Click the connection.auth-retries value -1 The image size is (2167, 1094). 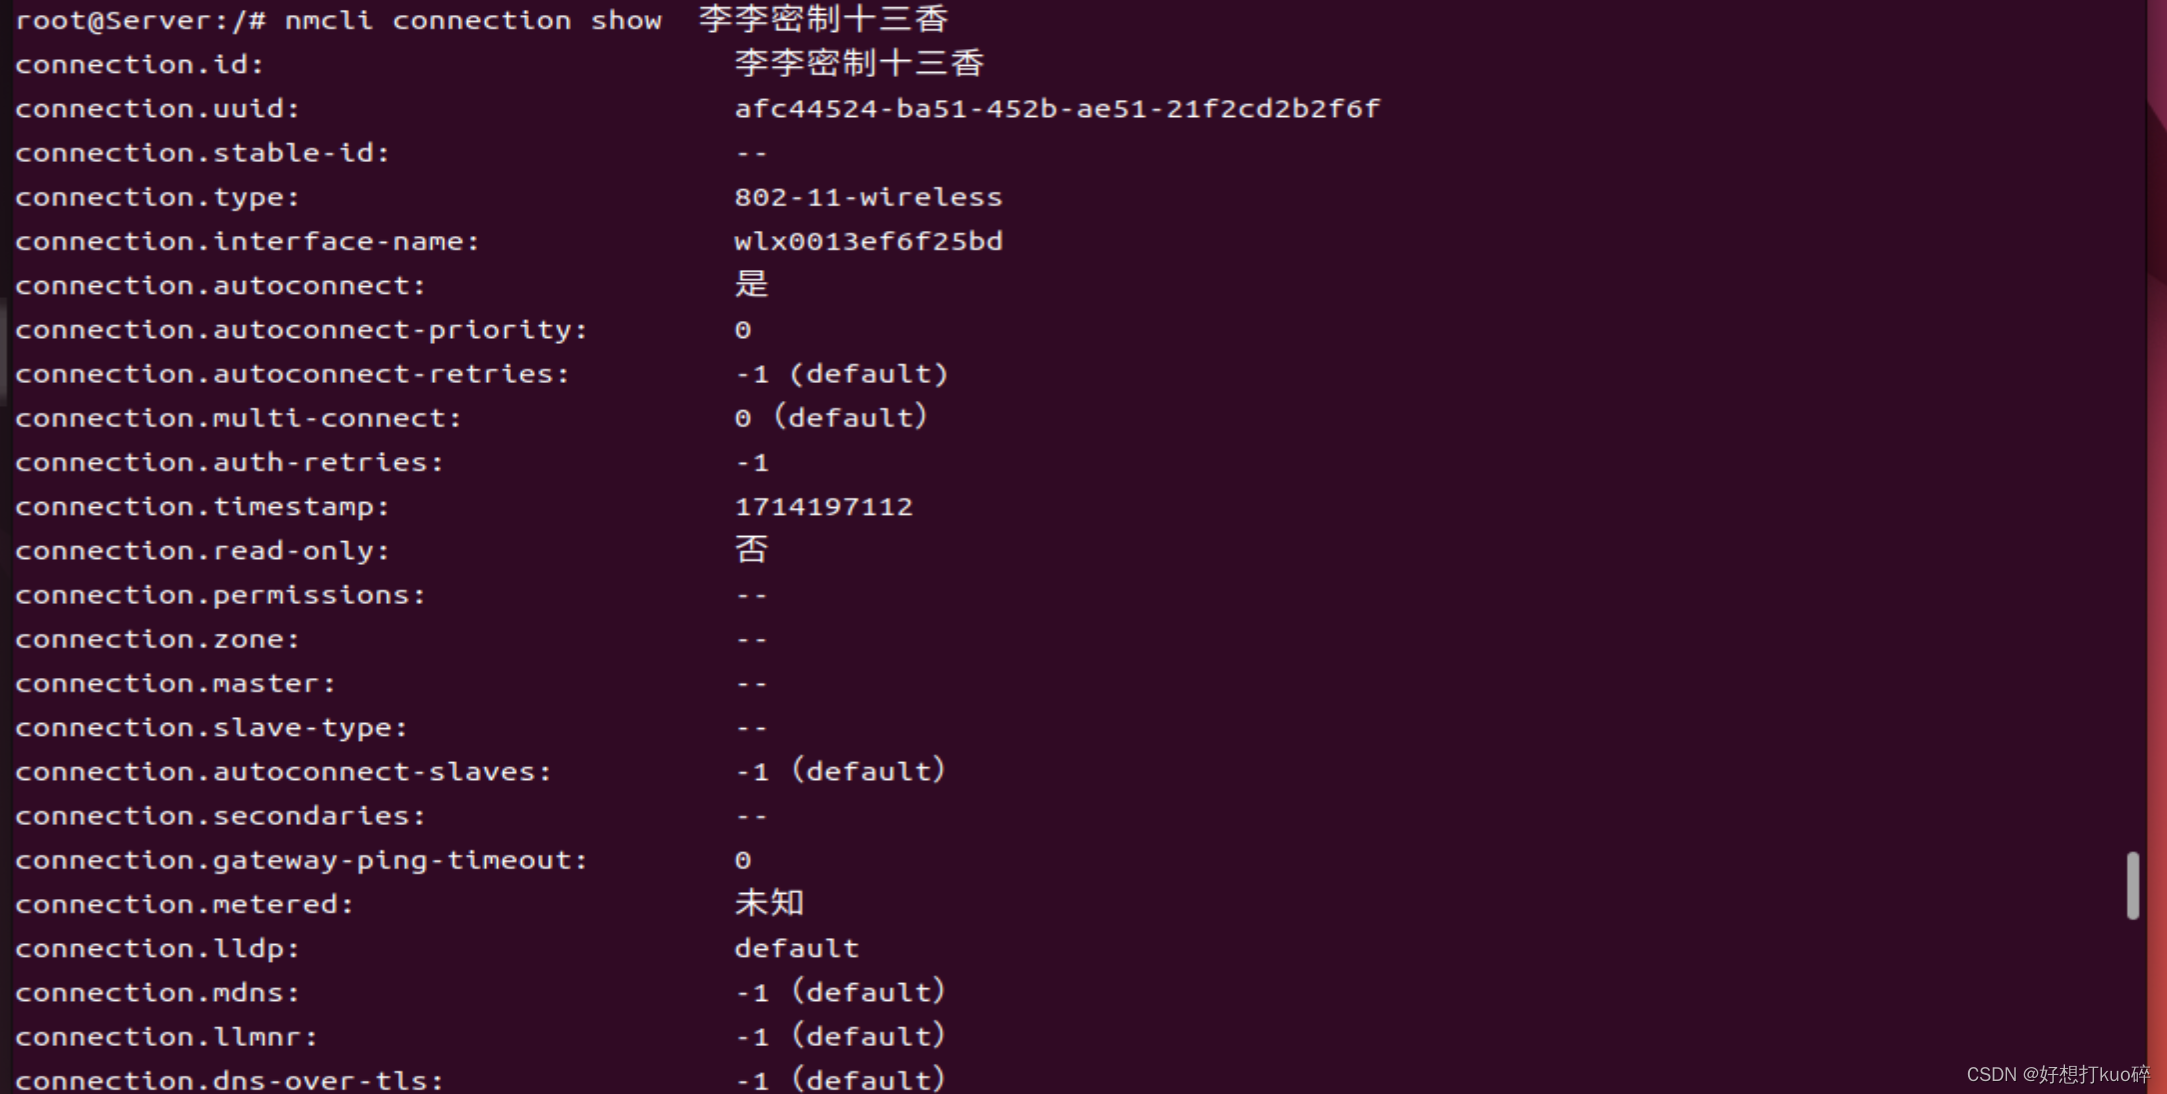tap(752, 462)
